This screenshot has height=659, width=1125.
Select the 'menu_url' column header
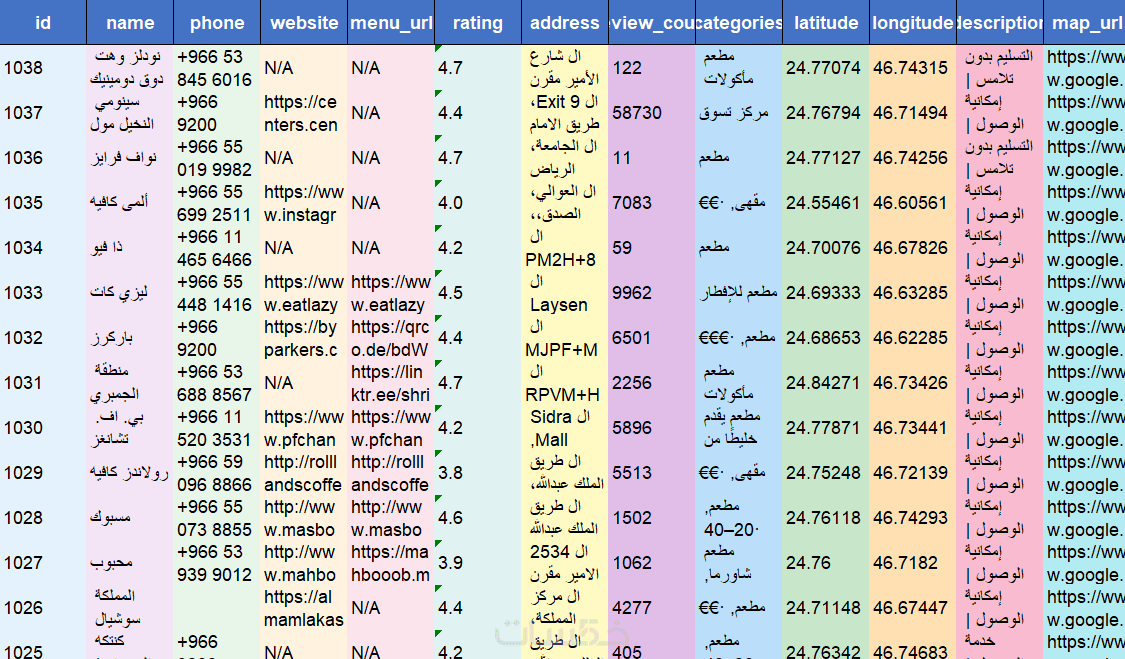pos(391,22)
